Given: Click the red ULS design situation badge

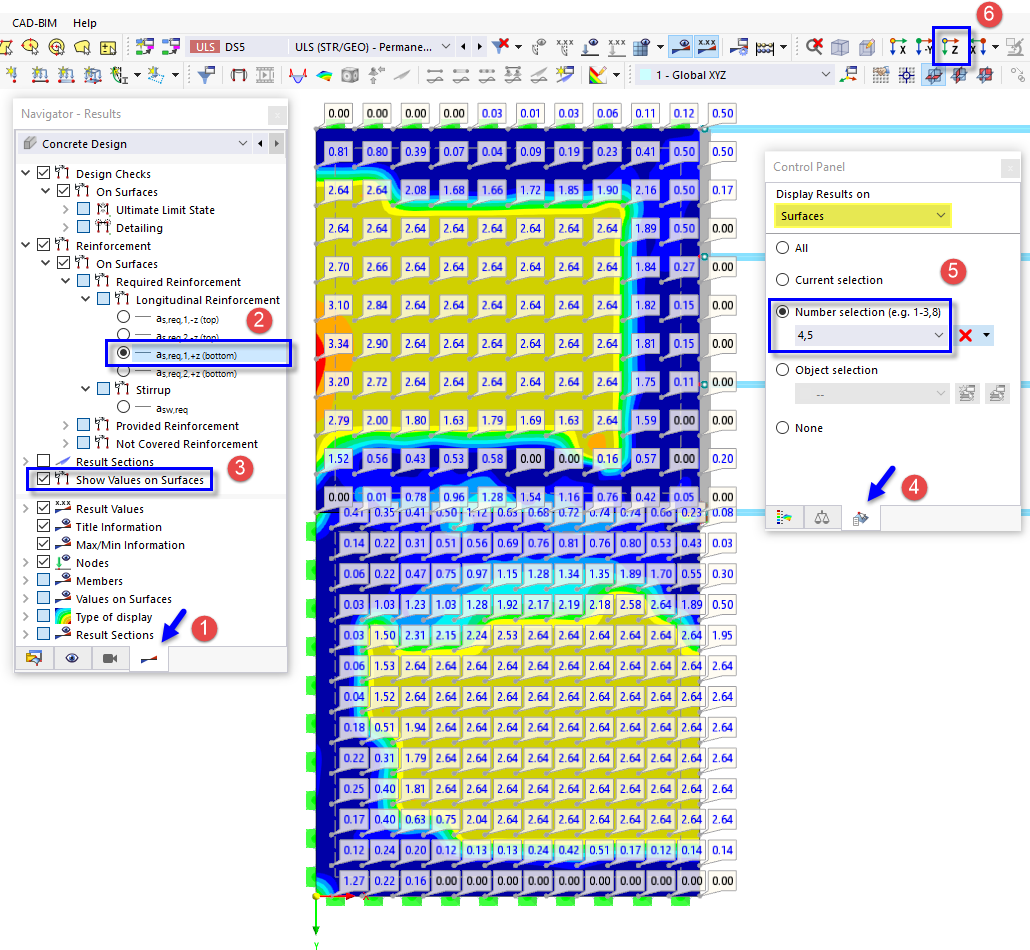Looking at the screenshot, I should (205, 47).
